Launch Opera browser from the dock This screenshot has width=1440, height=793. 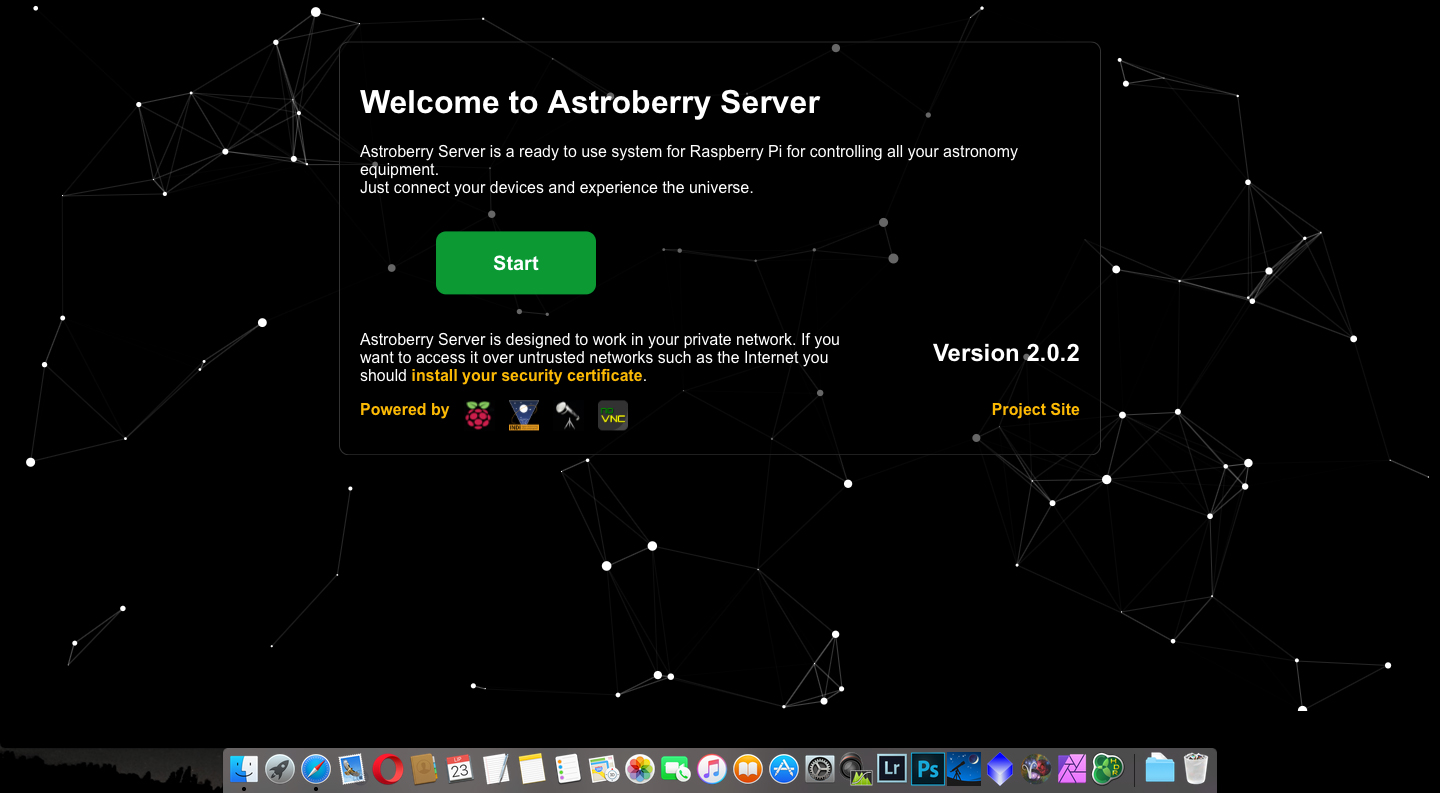(x=388, y=769)
